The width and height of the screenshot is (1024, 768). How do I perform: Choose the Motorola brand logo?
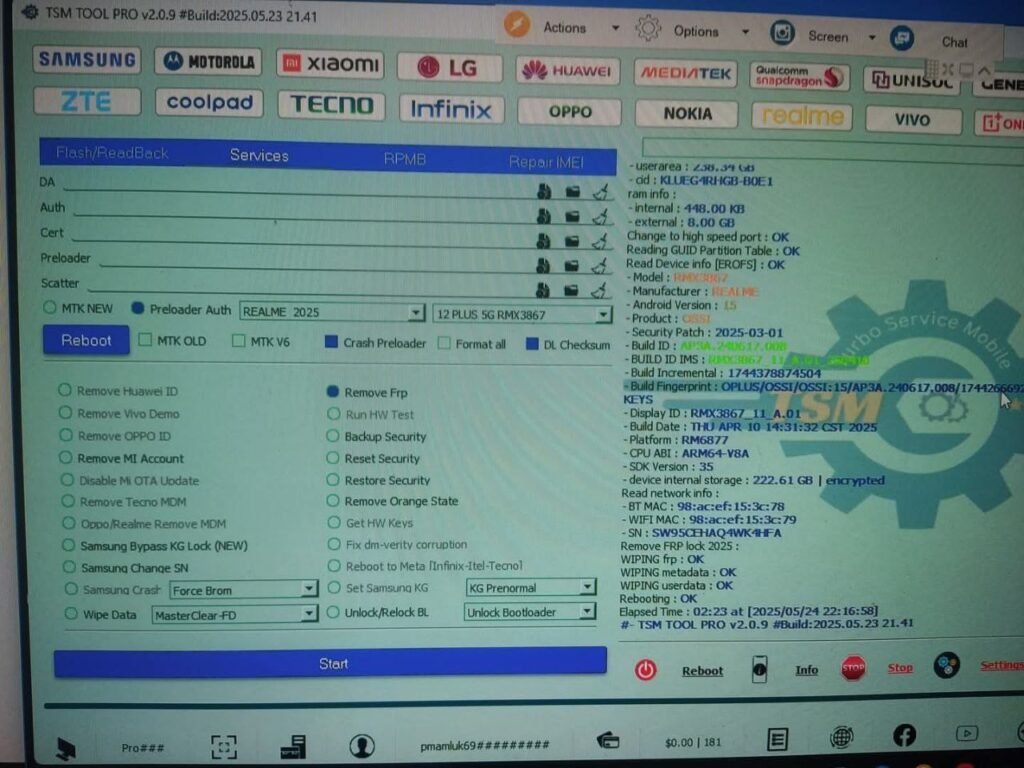tap(209, 62)
